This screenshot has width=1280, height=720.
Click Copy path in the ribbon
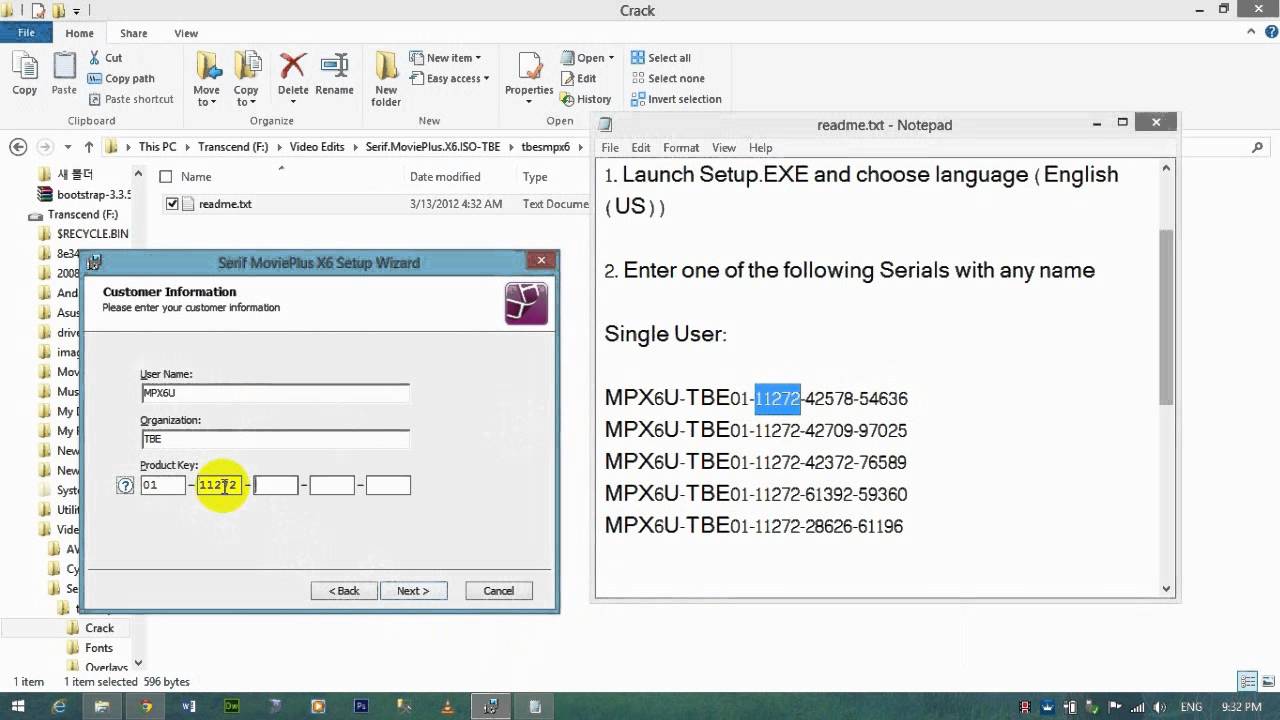coord(121,79)
